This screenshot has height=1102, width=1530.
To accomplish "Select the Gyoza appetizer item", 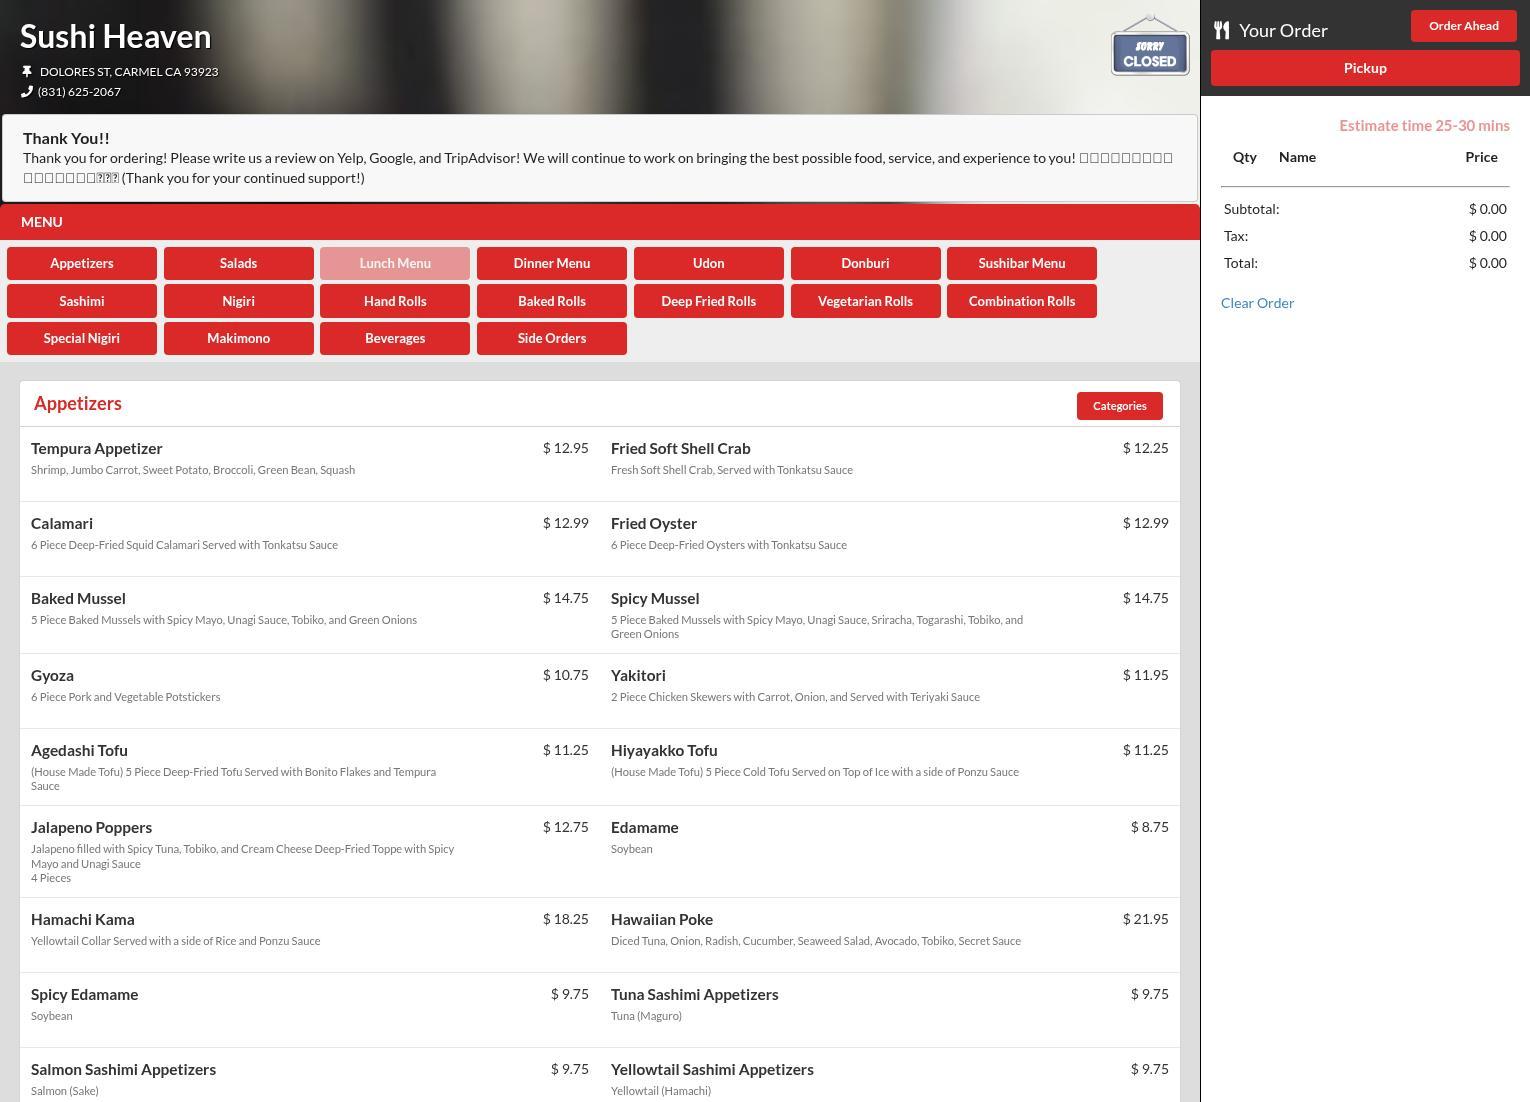I will (x=53, y=676).
